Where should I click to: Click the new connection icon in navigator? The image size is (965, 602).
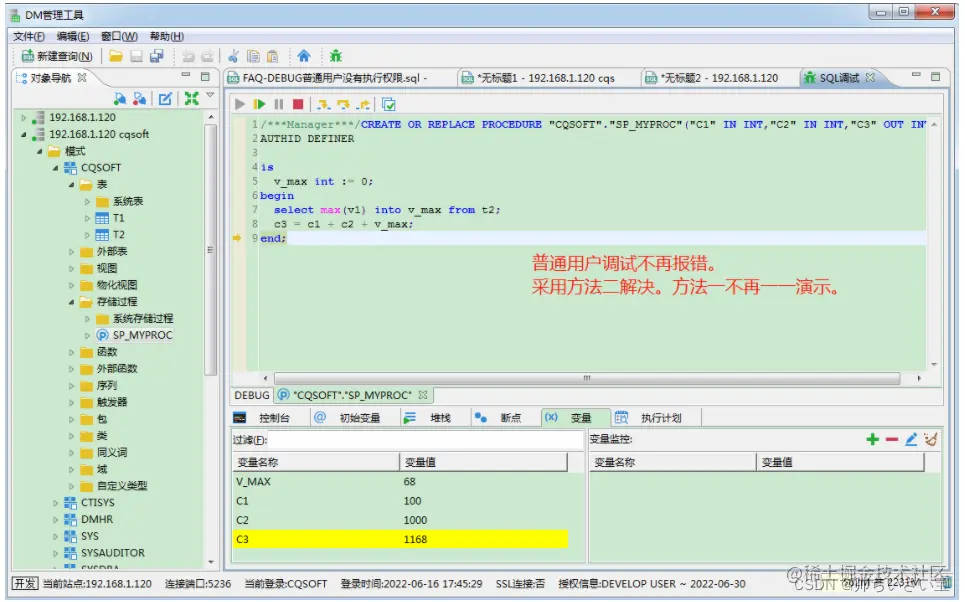pyautogui.click(x=120, y=98)
